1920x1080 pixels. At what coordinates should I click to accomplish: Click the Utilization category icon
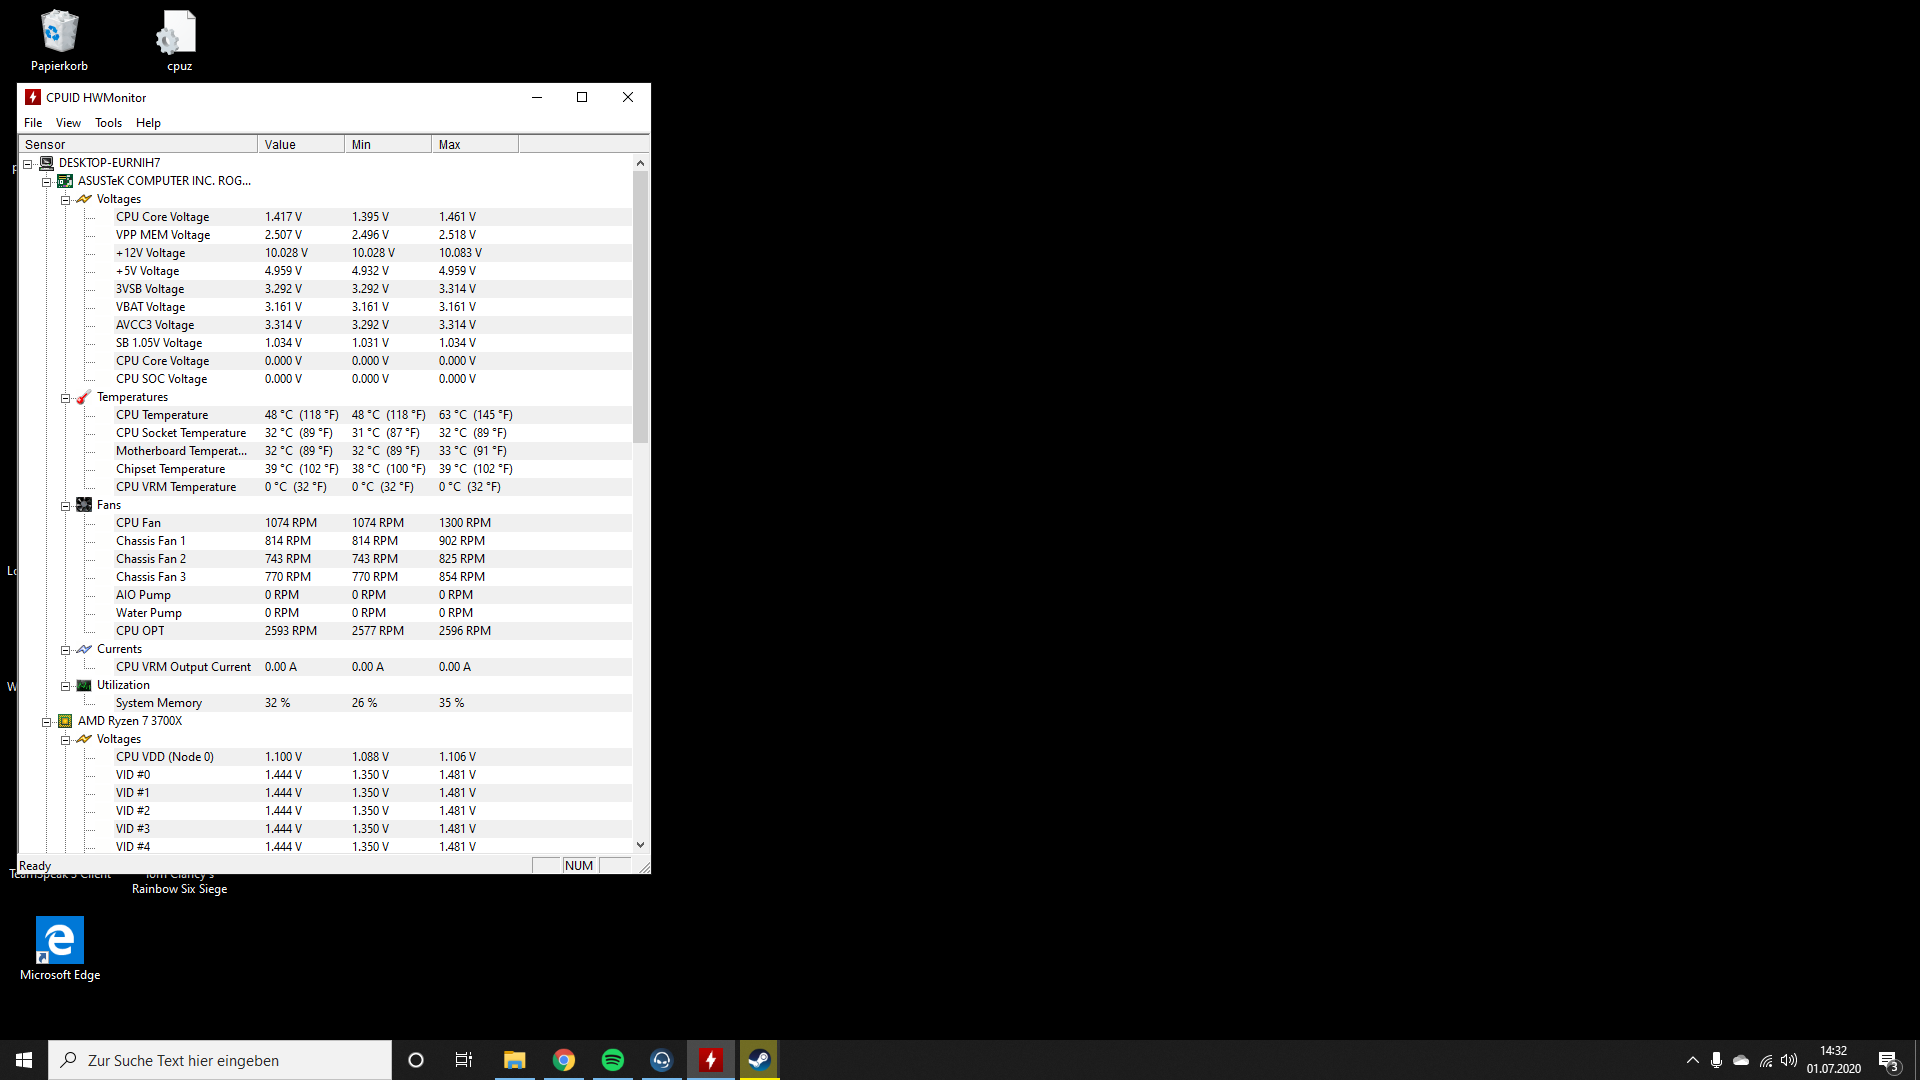coord(84,685)
